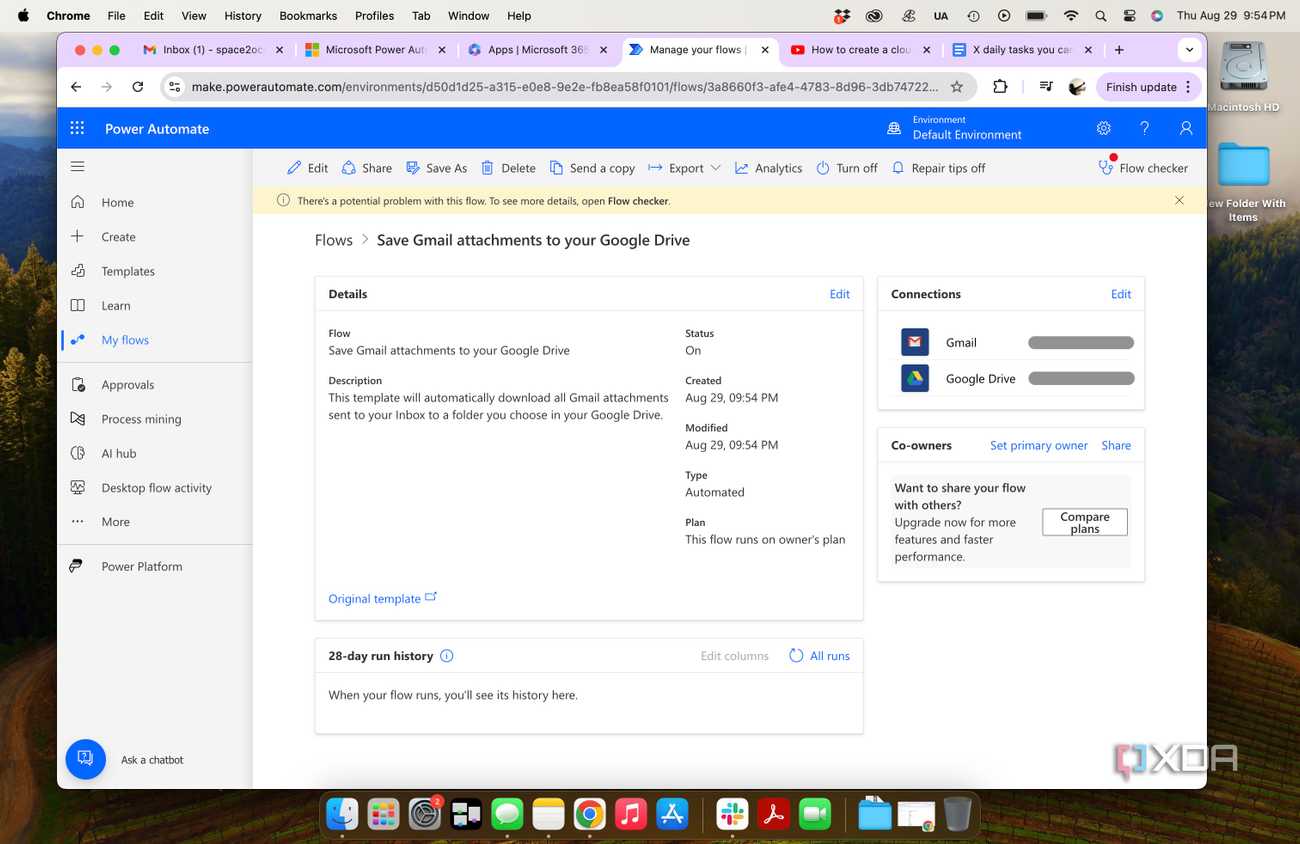The image size is (1300, 844).
Task: Open Power Platform in sidebar
Action: (x=142, y=566)
